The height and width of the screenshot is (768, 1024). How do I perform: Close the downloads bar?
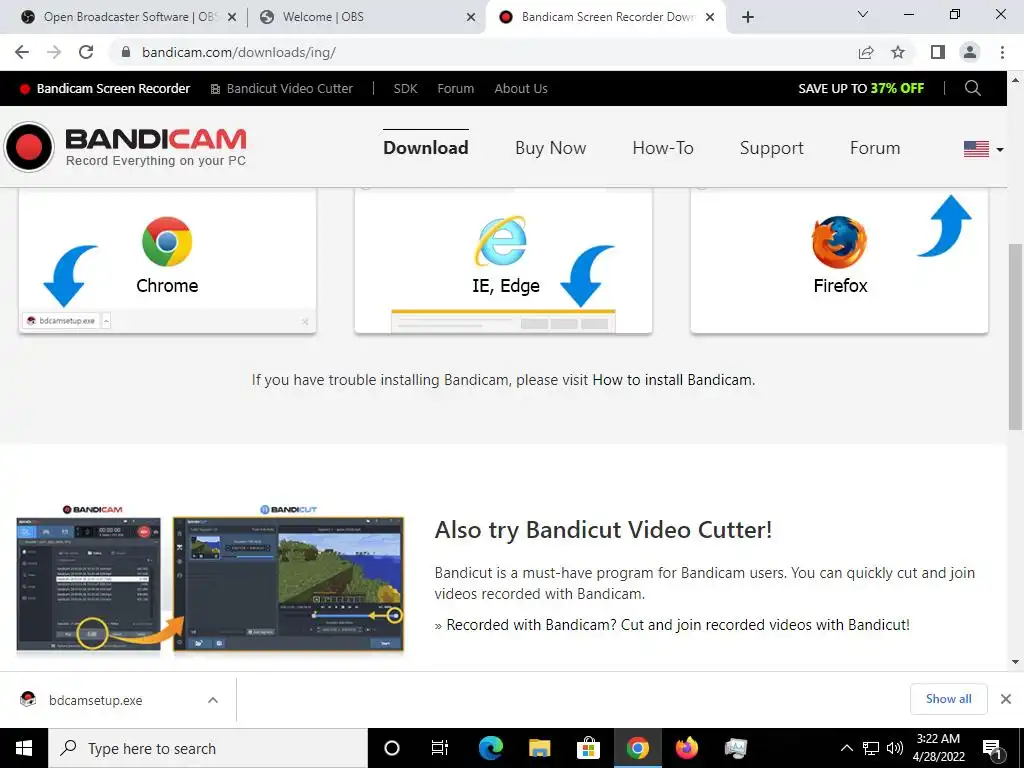click(1006, 699)
